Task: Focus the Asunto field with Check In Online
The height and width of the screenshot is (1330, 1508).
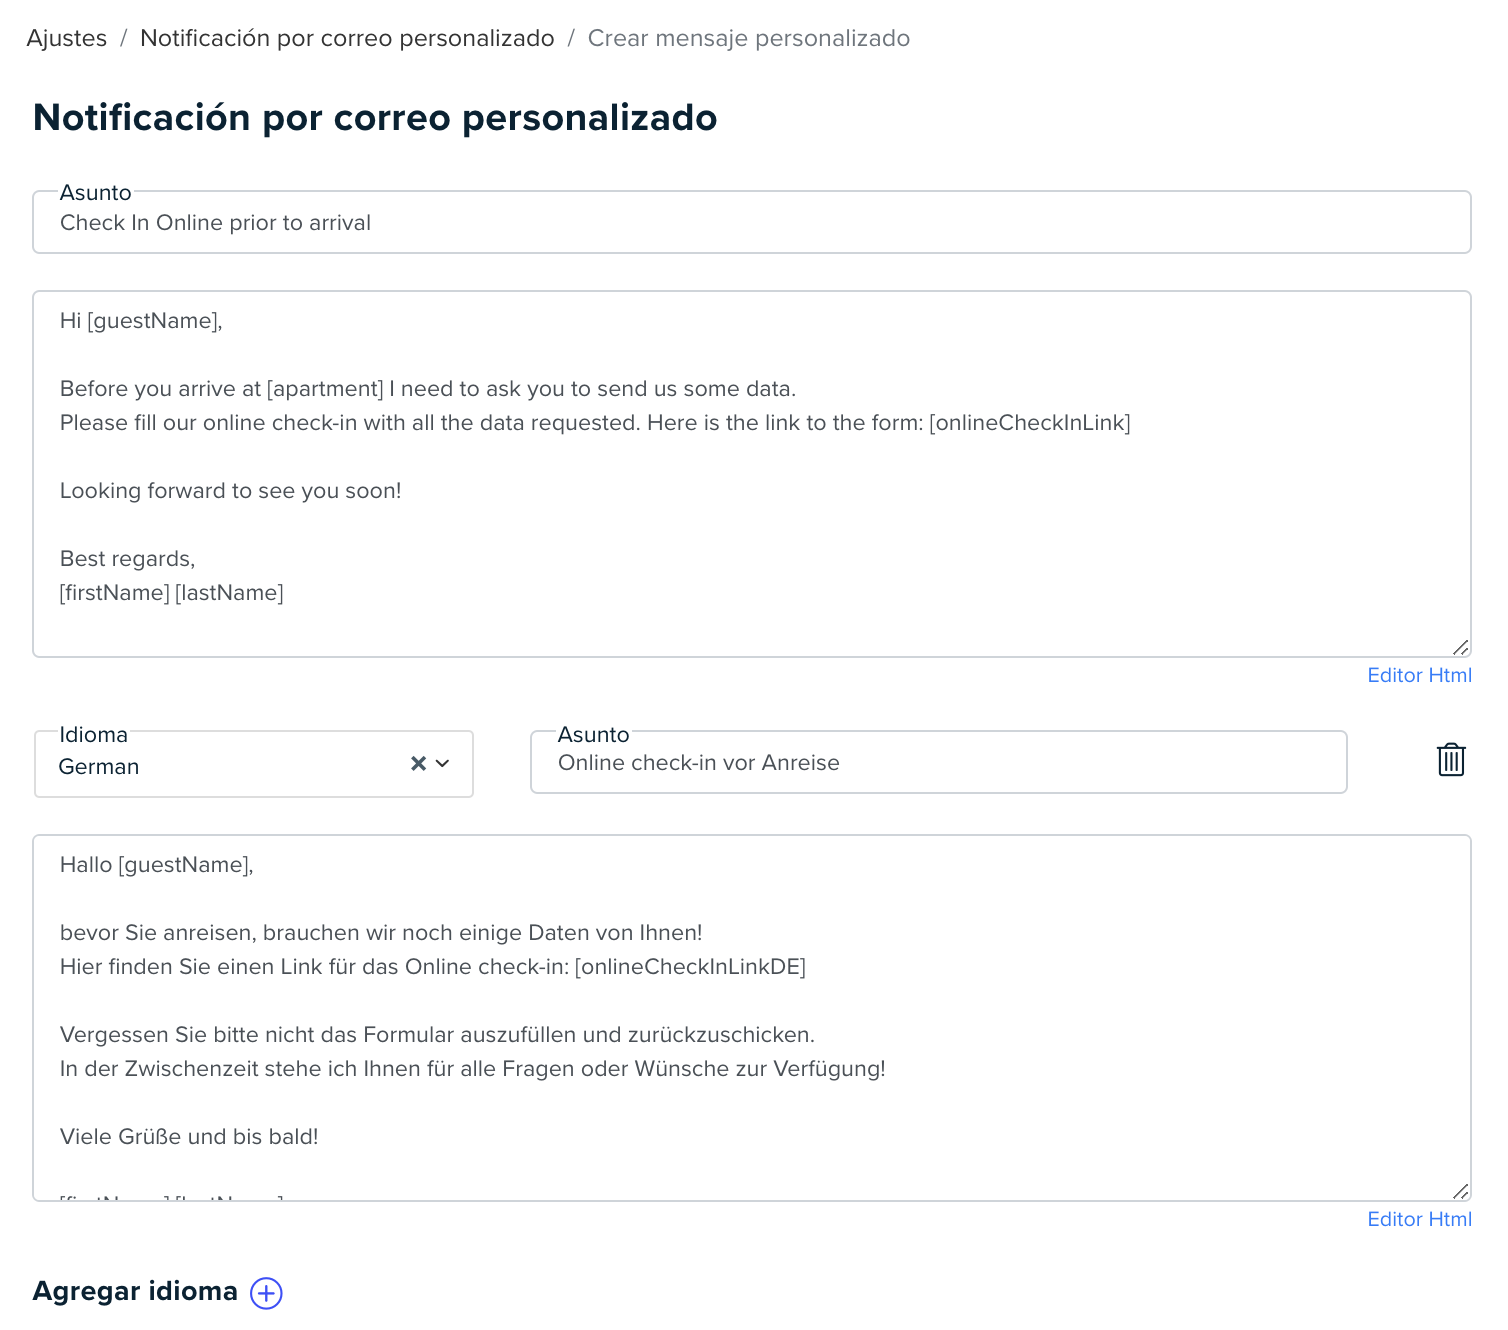Action: click(752, 222)
